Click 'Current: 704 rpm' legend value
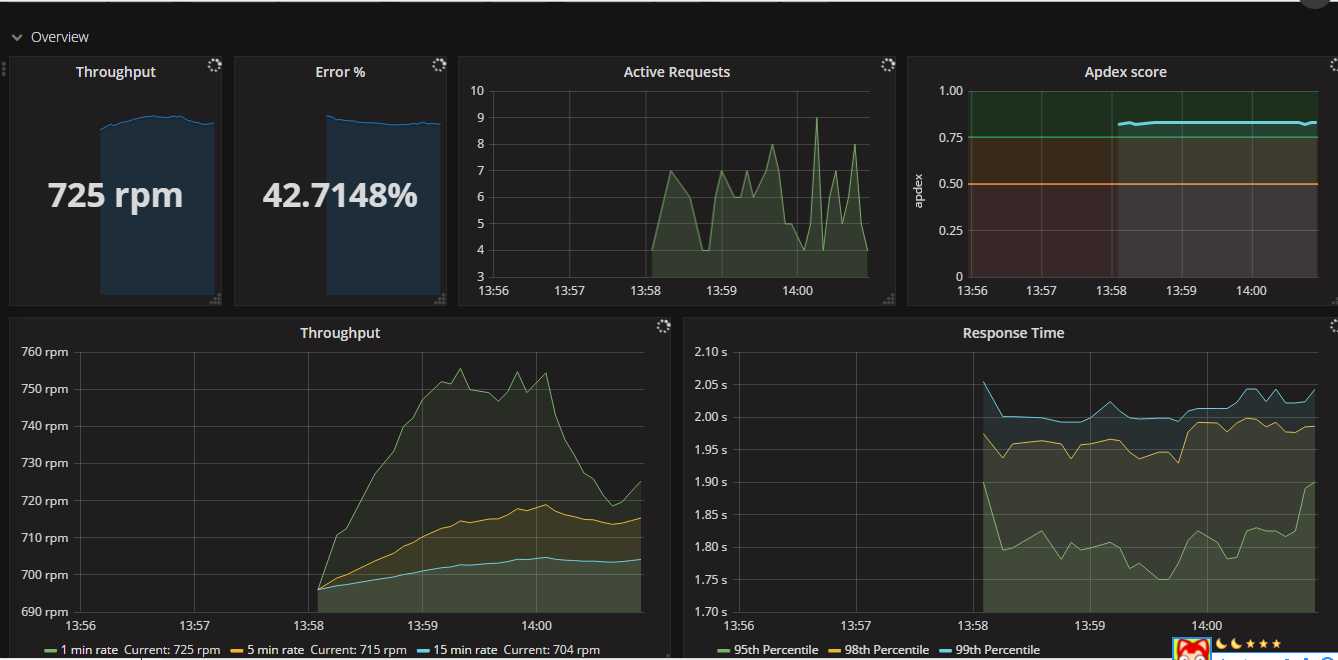The image size is (1338, 660). click(x=552, y=650)
